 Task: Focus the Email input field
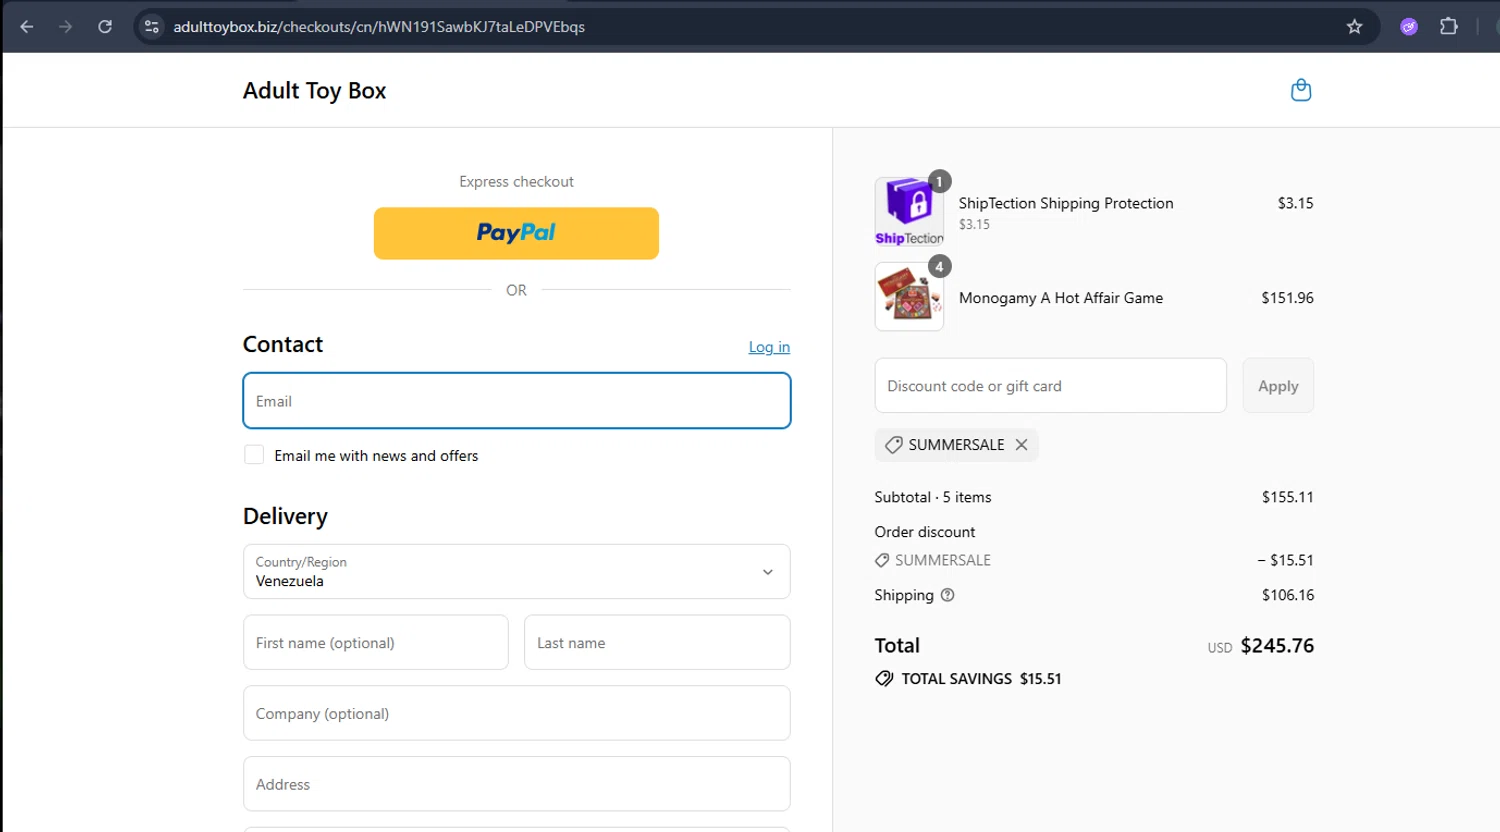[517, 401]
